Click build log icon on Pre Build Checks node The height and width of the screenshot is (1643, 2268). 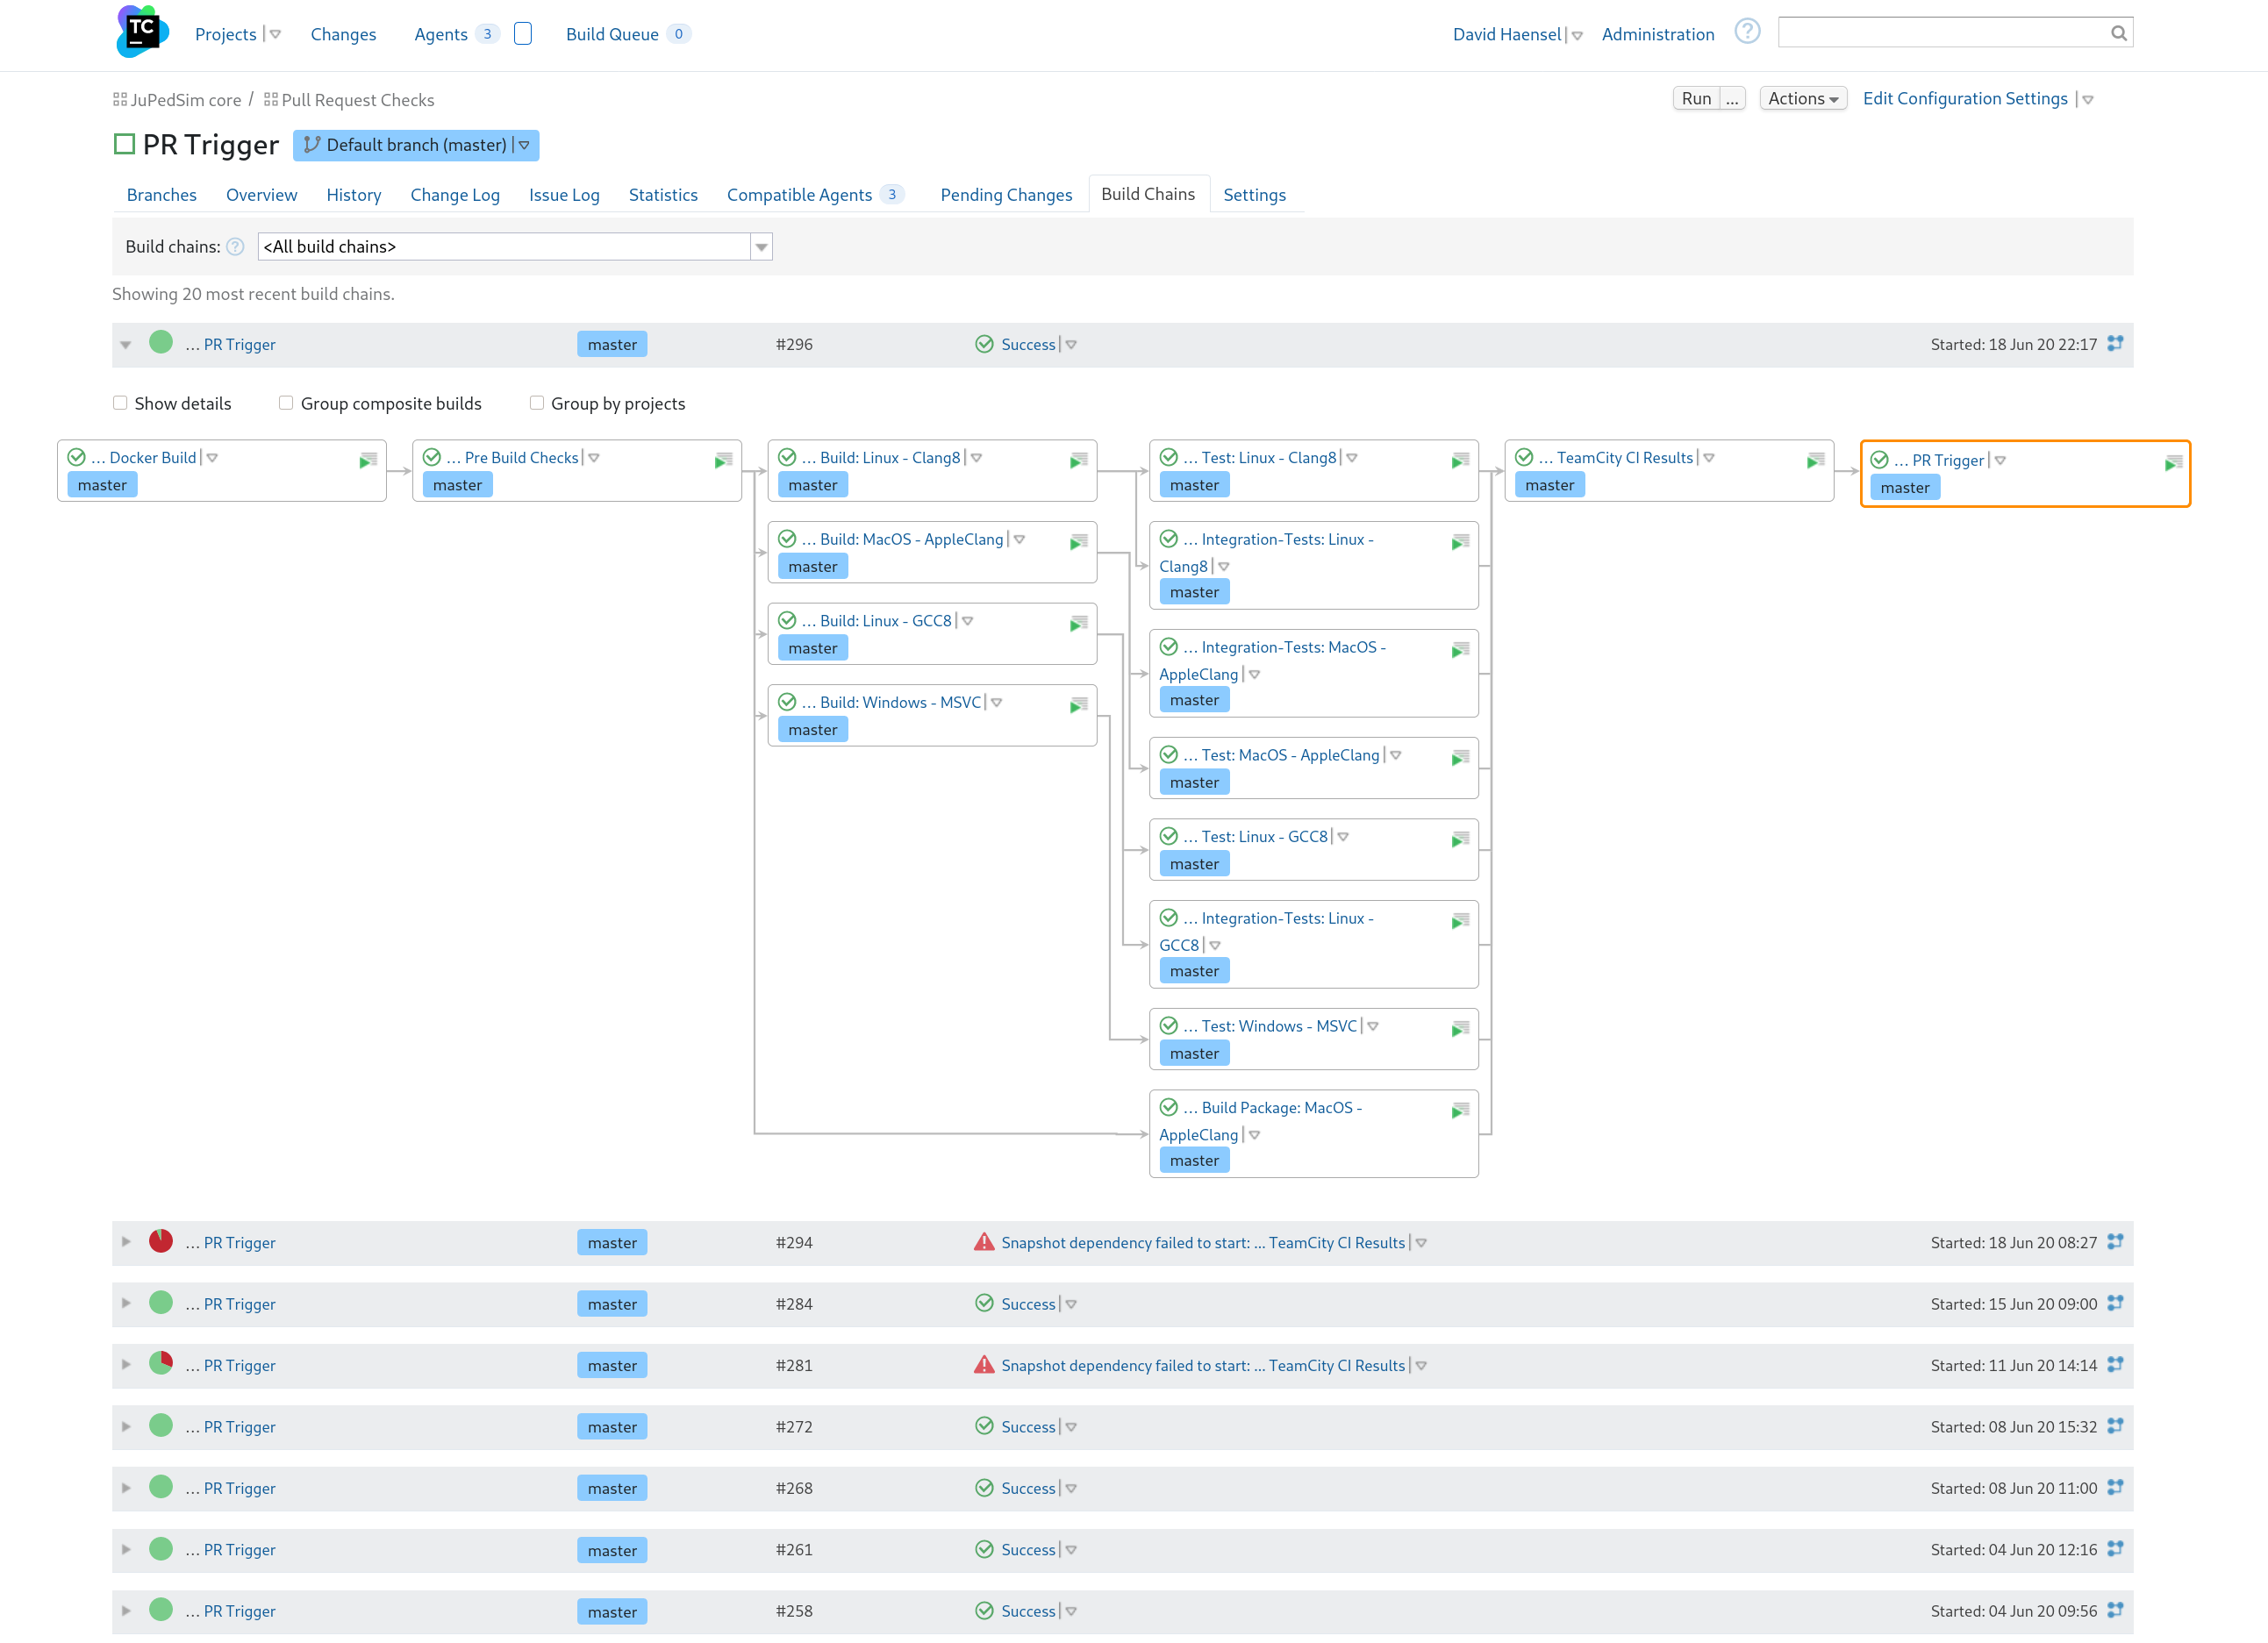pyautogui.click(x=723, y=460)
